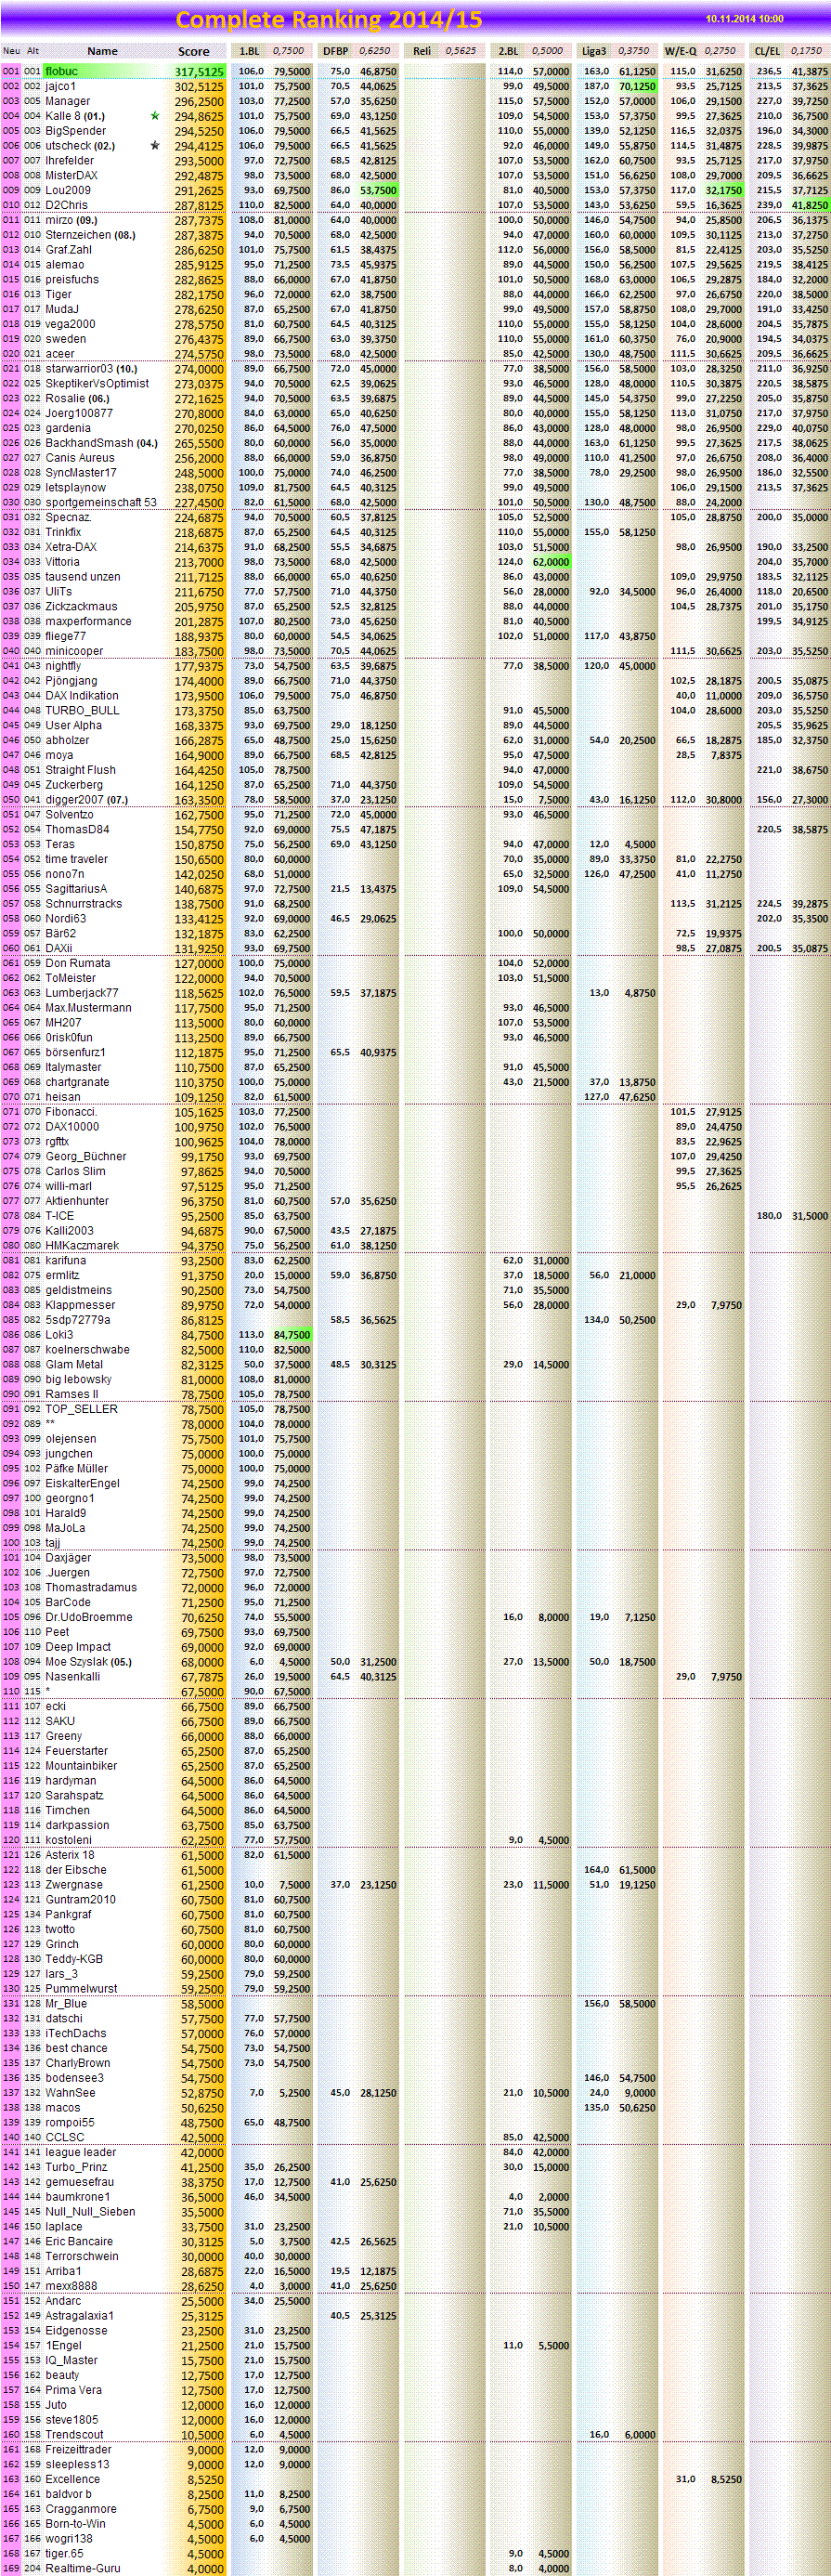Viewport: 831px width, 2576px height.
Task: Click D2Chris's highlighted CL/EL value 41,8250
Action: [810, 205]
